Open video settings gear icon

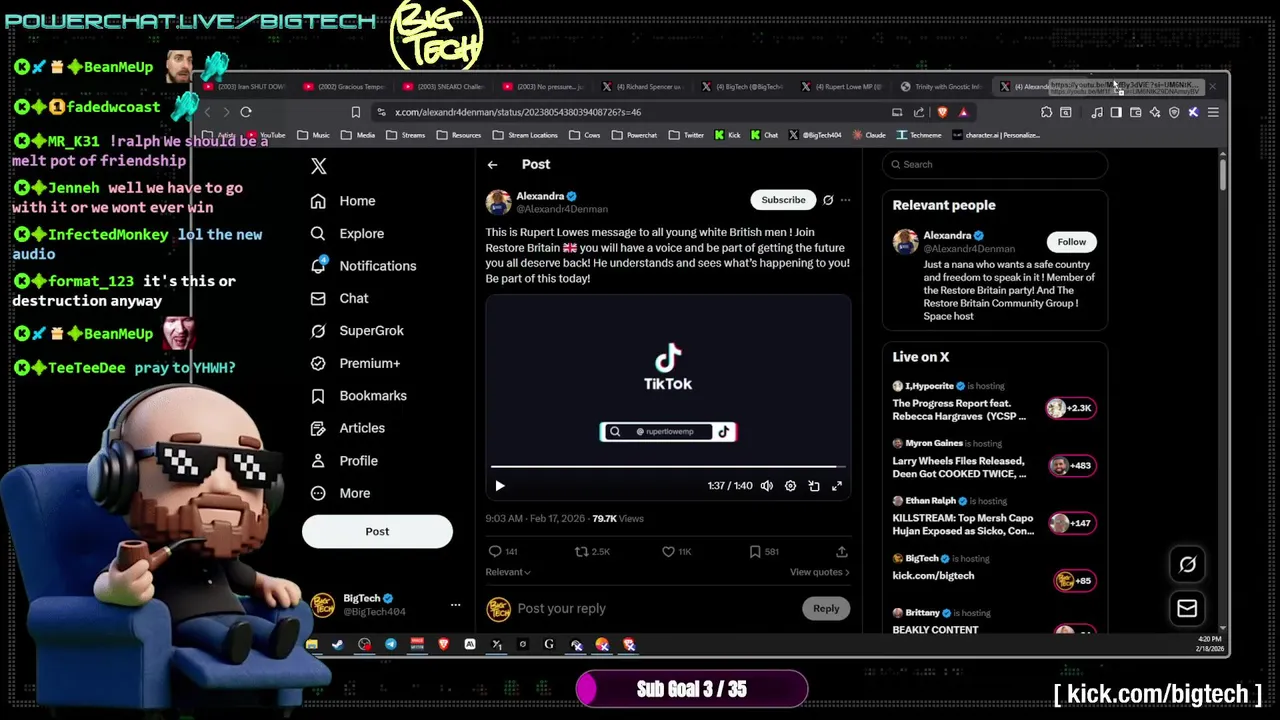790,486
